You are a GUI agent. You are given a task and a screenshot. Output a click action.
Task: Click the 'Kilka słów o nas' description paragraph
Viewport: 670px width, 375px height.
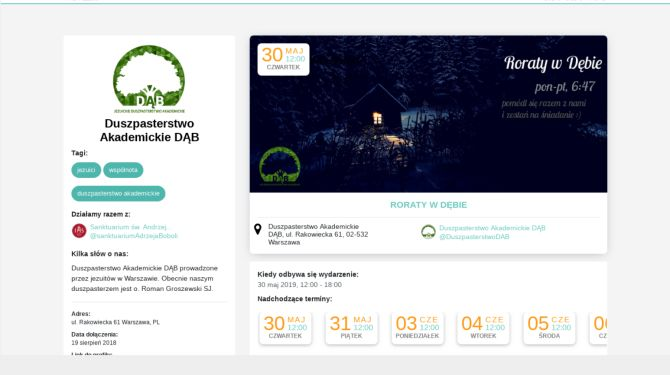coord(145,278)
